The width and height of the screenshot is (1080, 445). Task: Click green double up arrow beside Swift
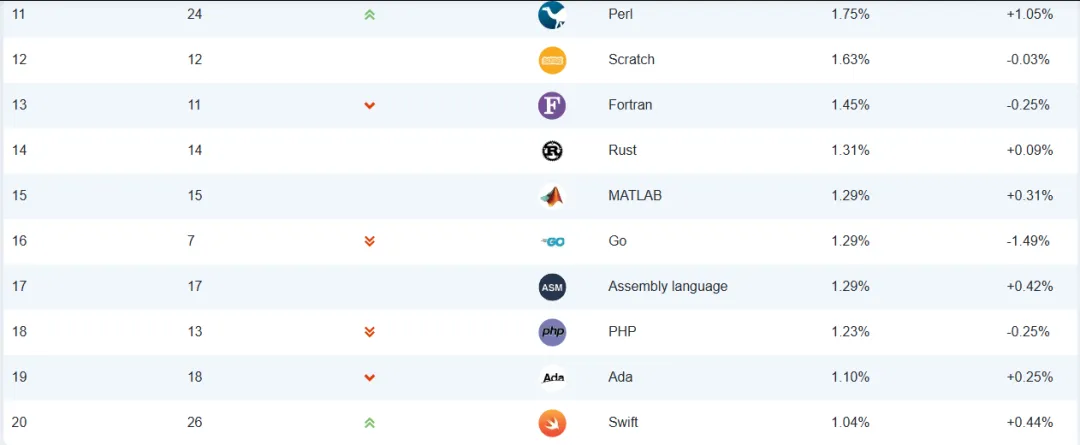pos(369,423)
